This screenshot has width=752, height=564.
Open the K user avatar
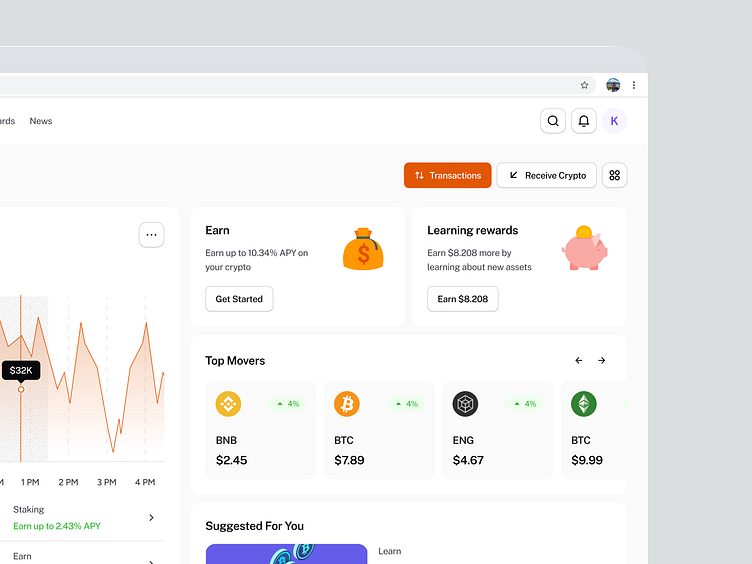coord(614,121)
